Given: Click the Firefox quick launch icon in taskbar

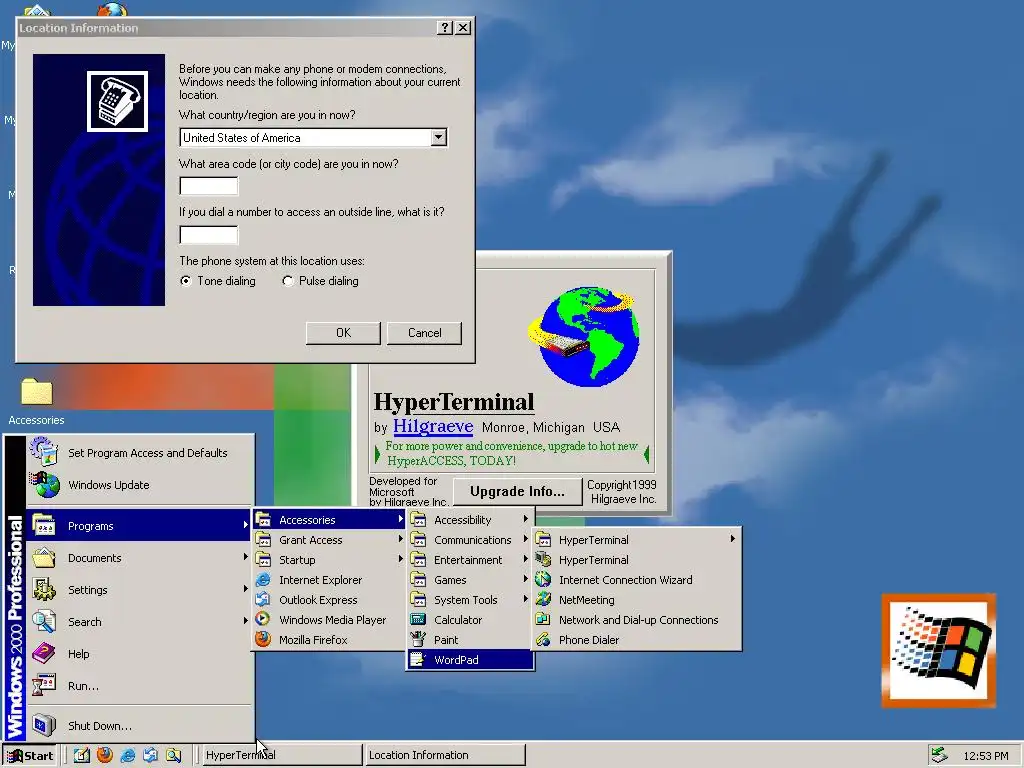Looking at the screenshot, I should [104, 755].
